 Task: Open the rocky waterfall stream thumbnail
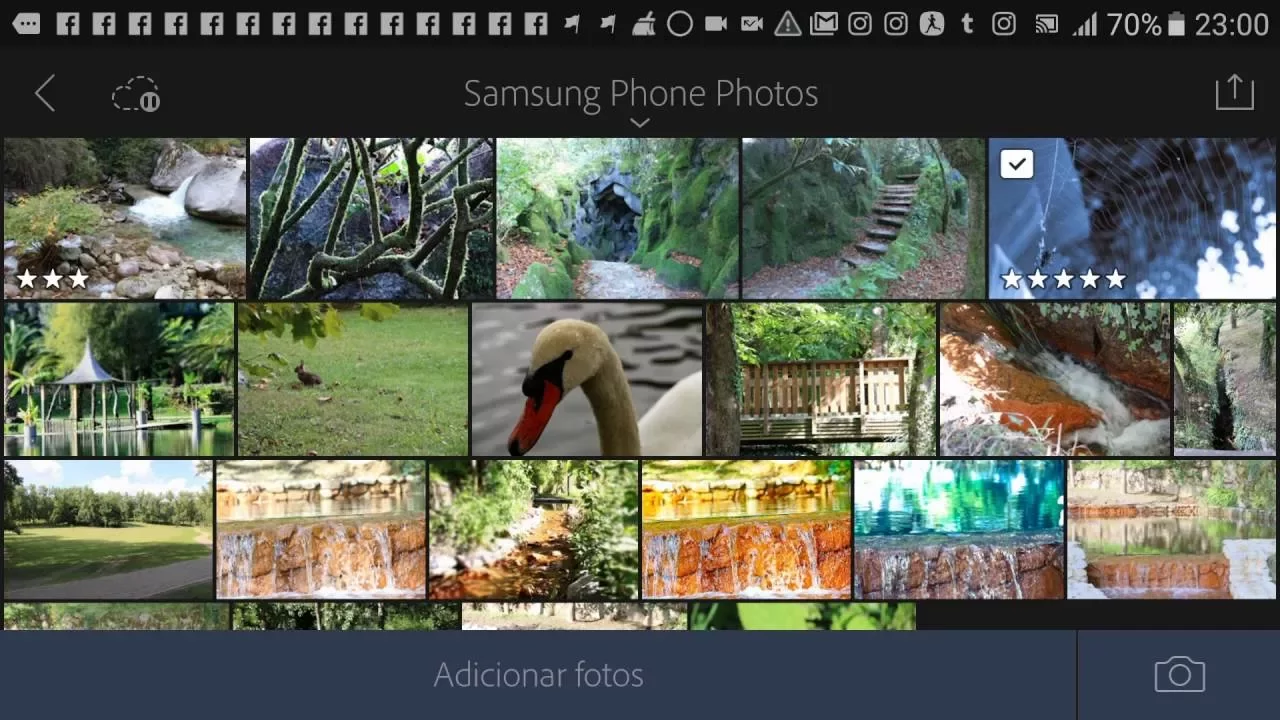click(125, 218)
